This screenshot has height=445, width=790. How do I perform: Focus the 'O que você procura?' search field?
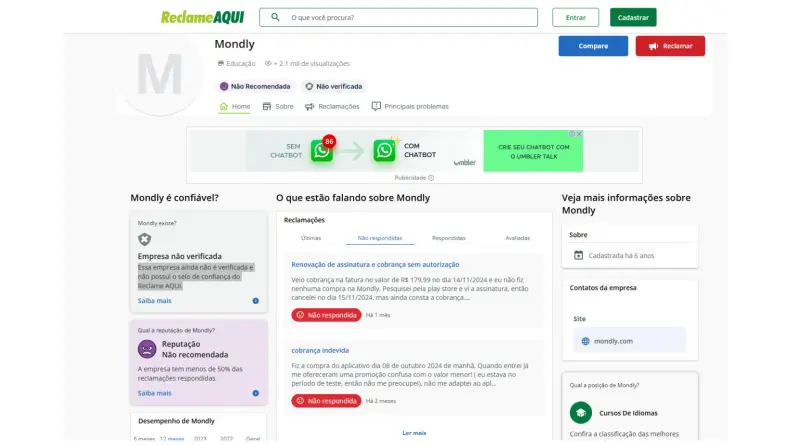point(398,17)
